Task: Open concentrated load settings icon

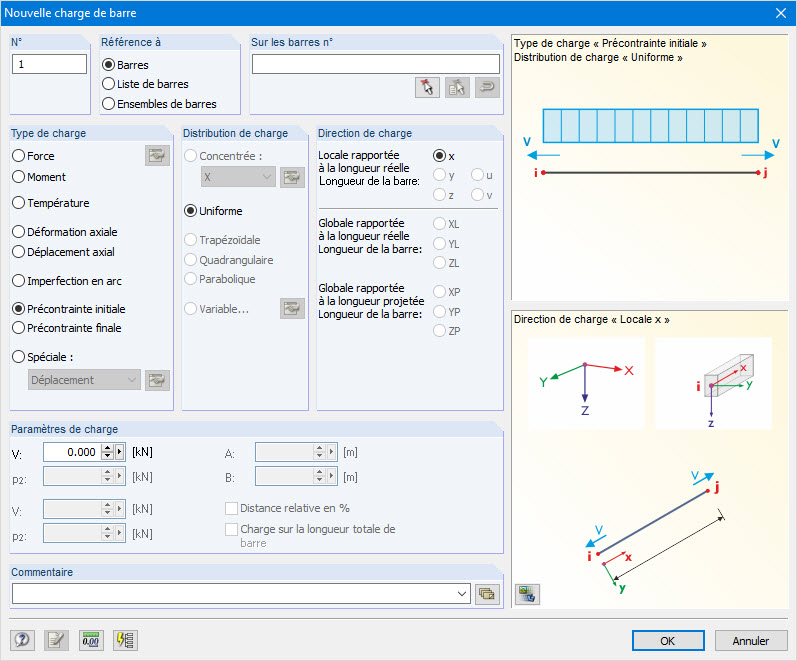Action: 292,177
